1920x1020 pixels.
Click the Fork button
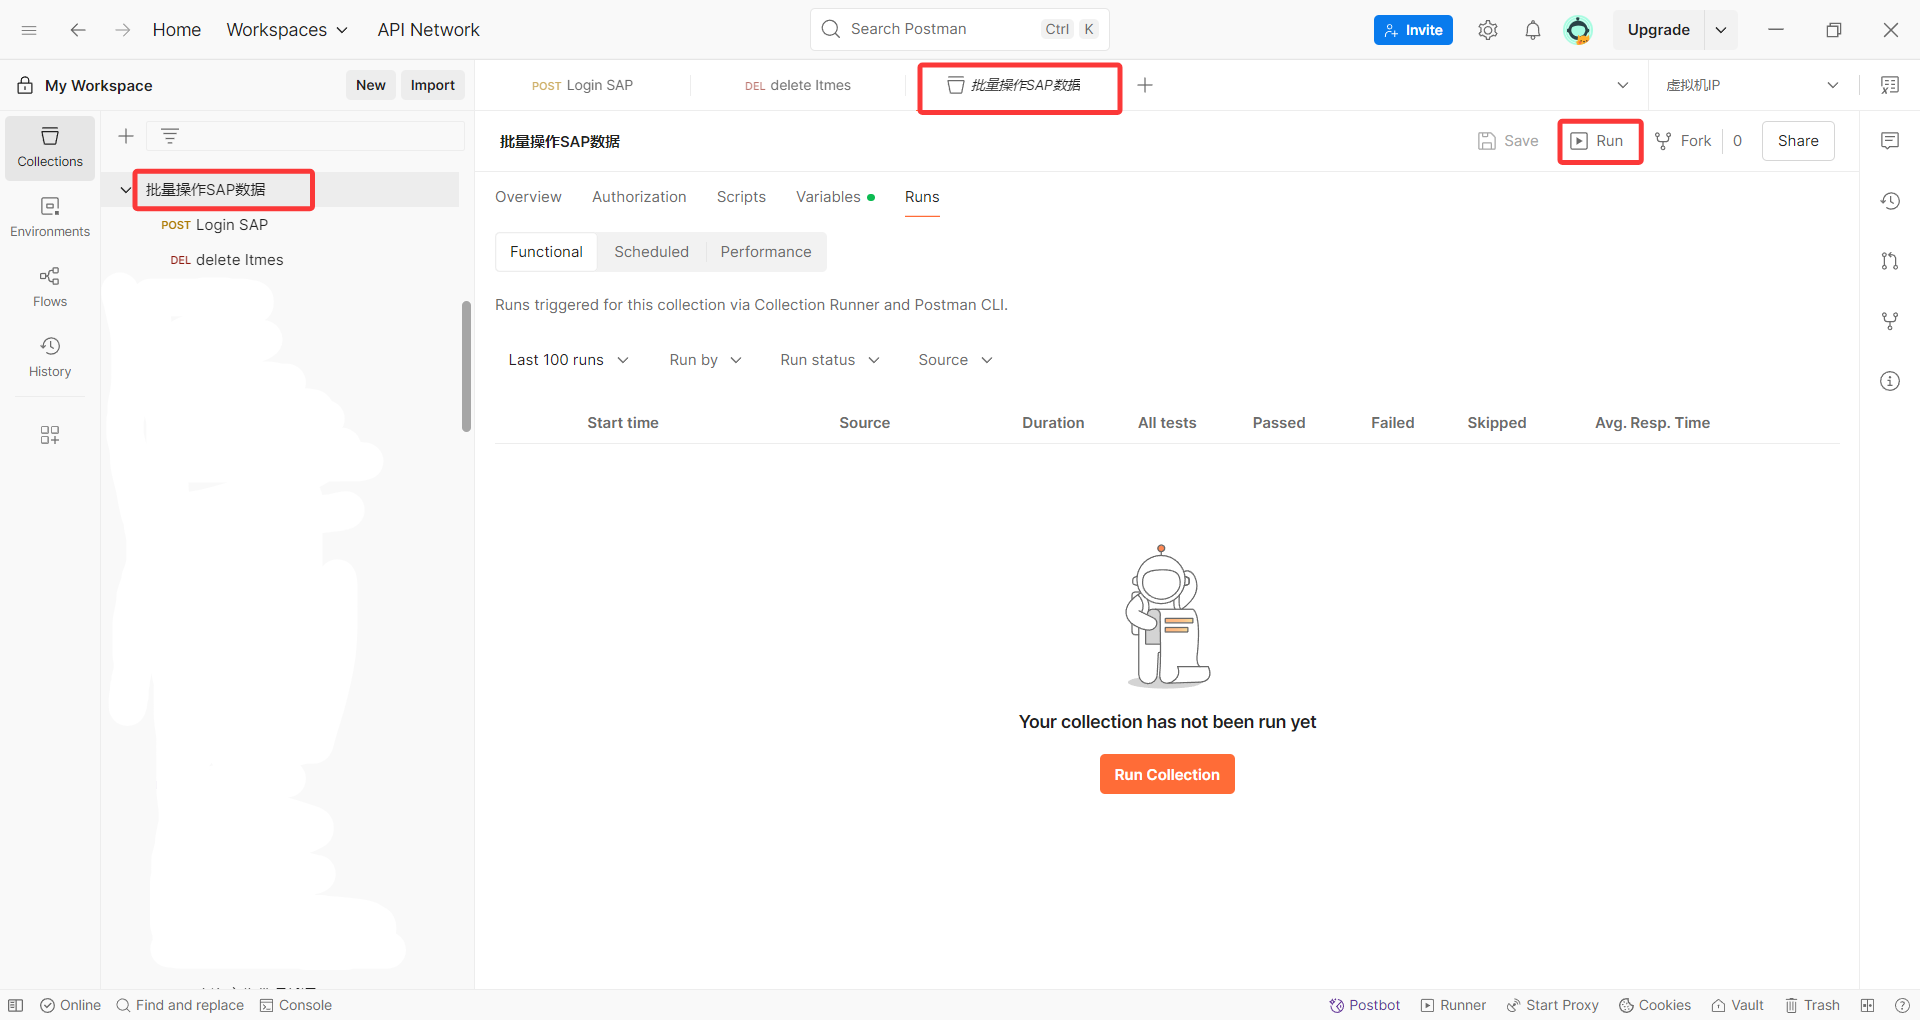pos(1684,141)
